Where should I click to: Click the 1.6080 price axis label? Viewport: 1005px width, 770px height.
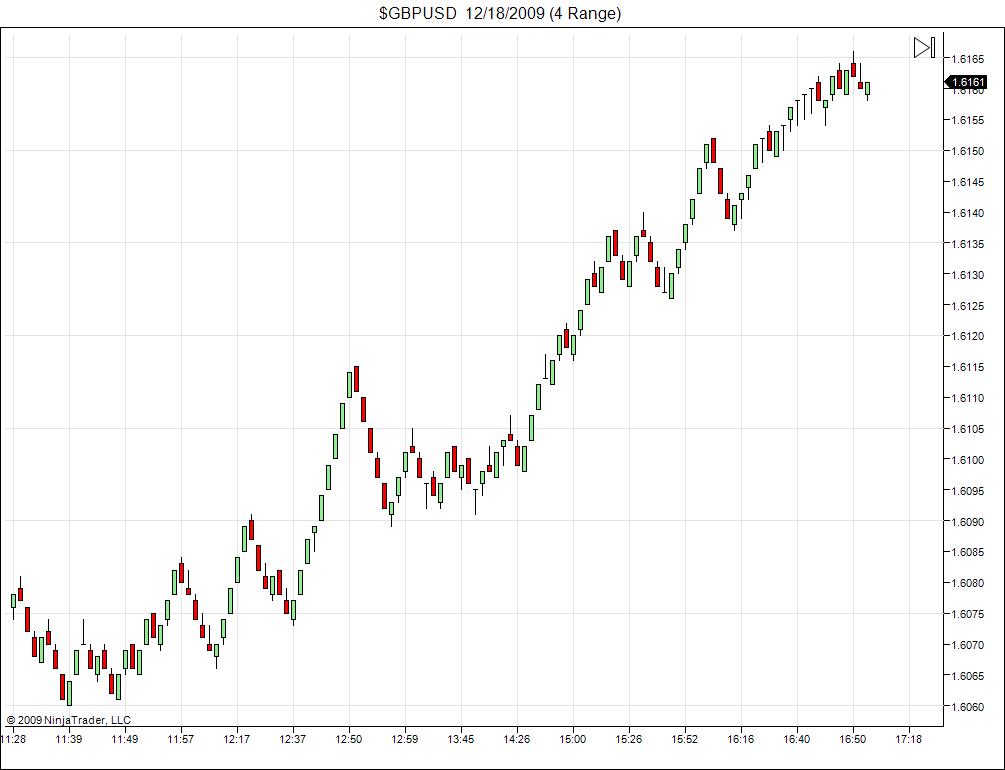tap(967, 583)
